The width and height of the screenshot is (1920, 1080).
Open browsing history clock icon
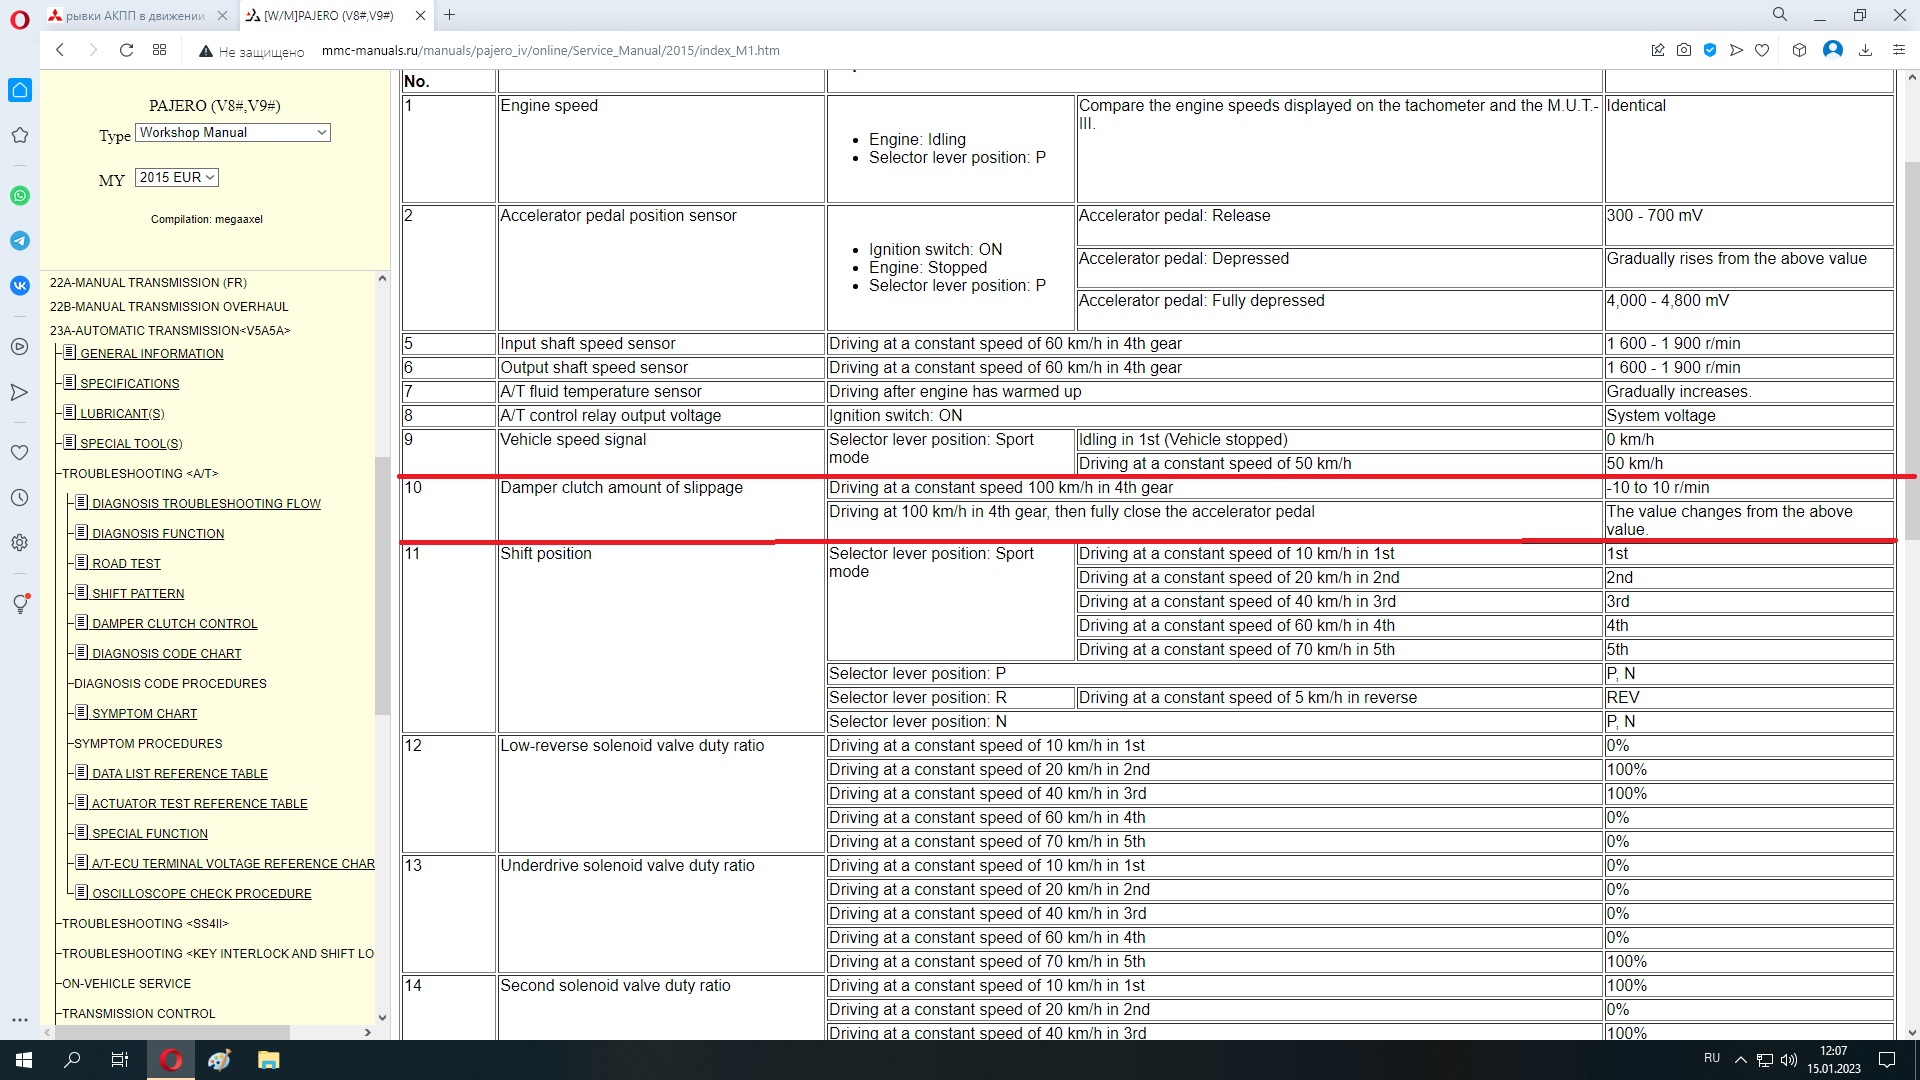tap(20, 498)
